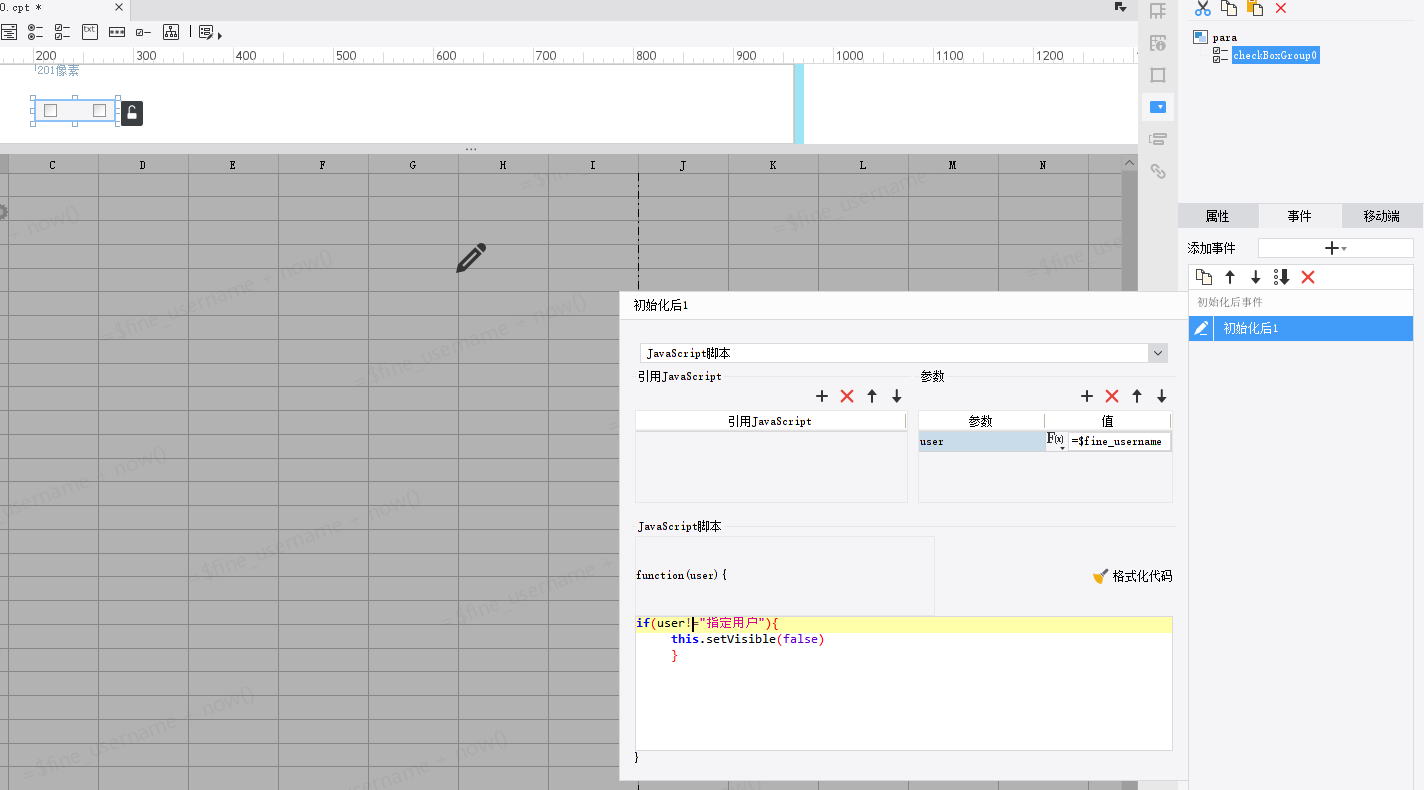Image resolution: width=1424 pixels, height=790 pixels.
Task: Select column C header in the spreadsheet
Action: [x=53, y=164]
